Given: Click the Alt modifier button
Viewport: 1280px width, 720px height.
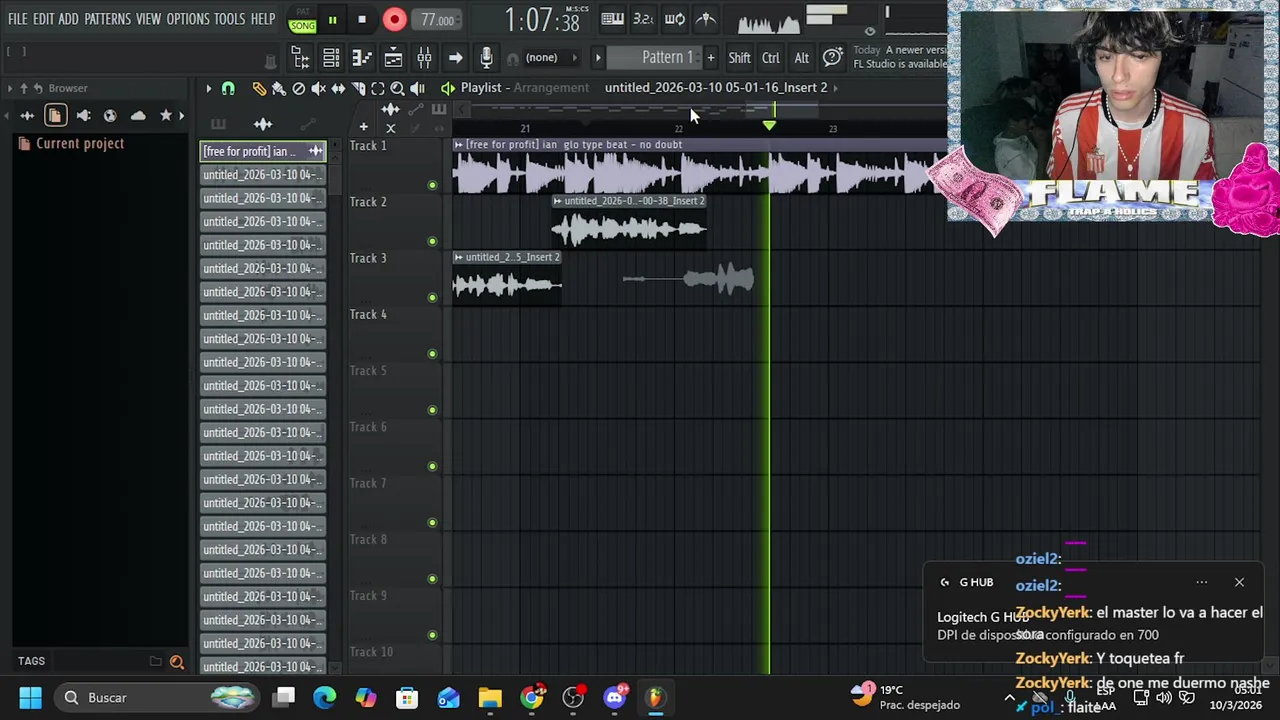Looking at the screenshot, I should tap(802, 58).
